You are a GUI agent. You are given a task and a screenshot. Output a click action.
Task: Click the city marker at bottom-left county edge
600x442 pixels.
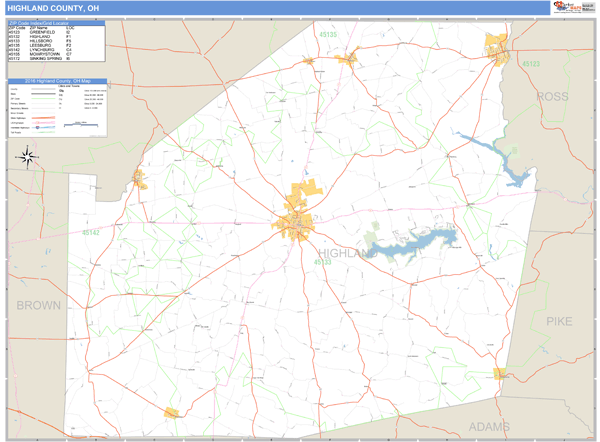(x=172, y=411)
